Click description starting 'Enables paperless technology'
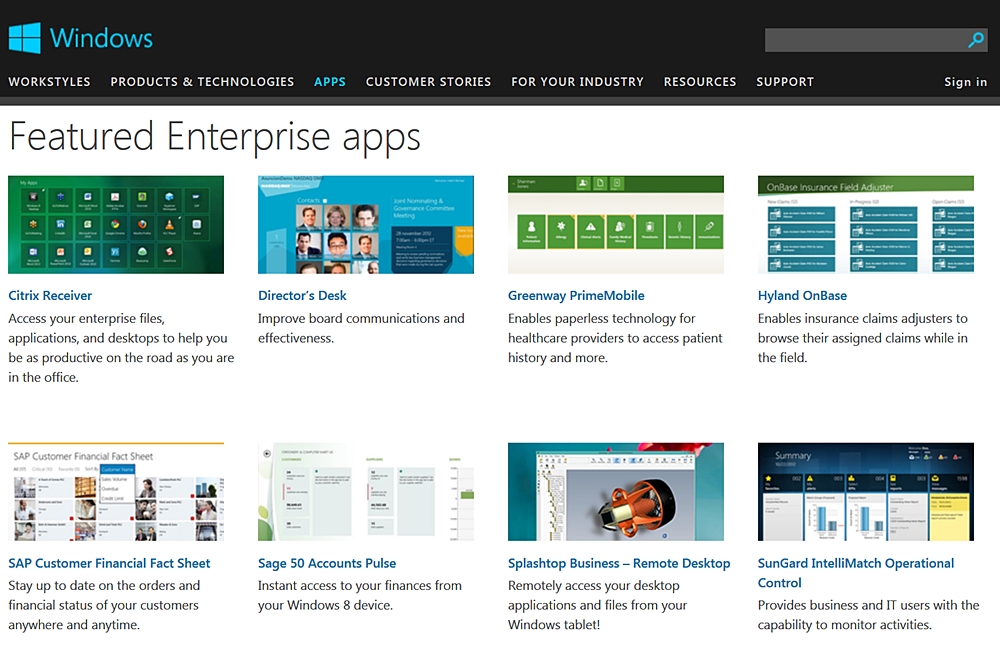The image size is (1000, 667). point(615,338)
